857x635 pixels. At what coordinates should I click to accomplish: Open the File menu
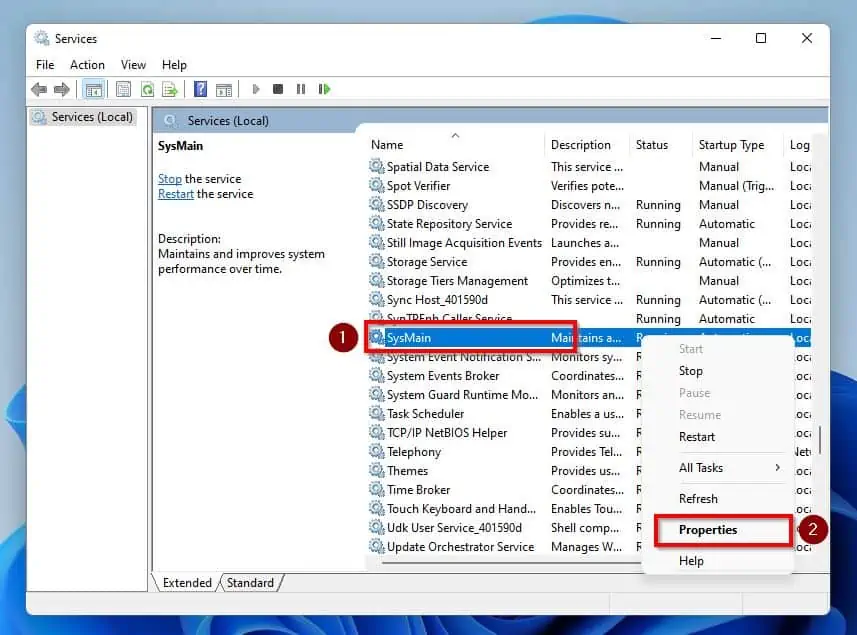coord(45,64)
